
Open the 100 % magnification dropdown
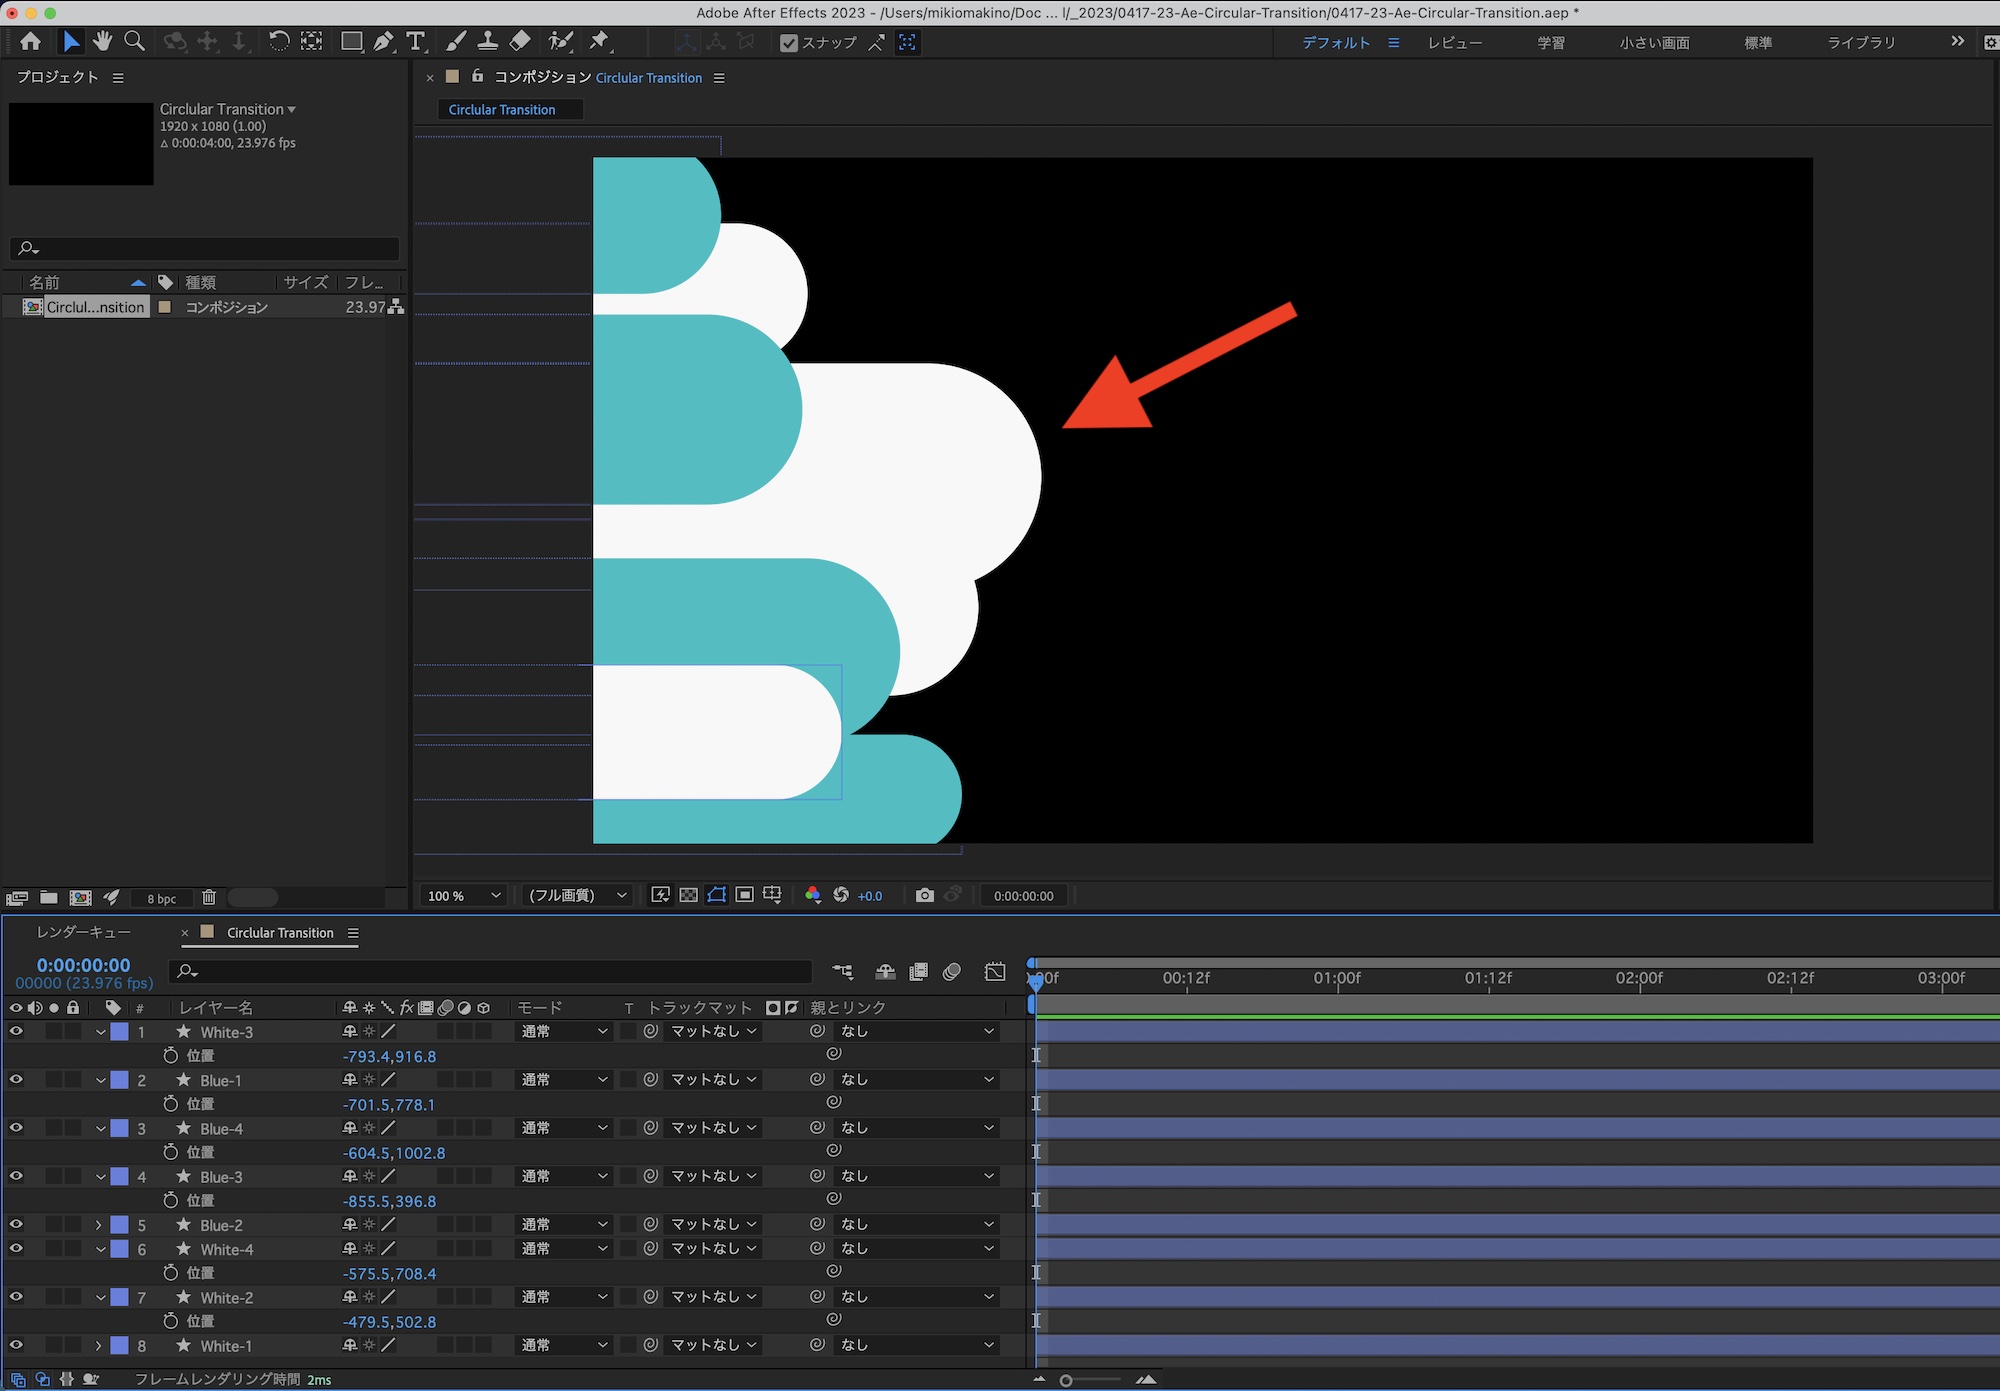point(463,896)
